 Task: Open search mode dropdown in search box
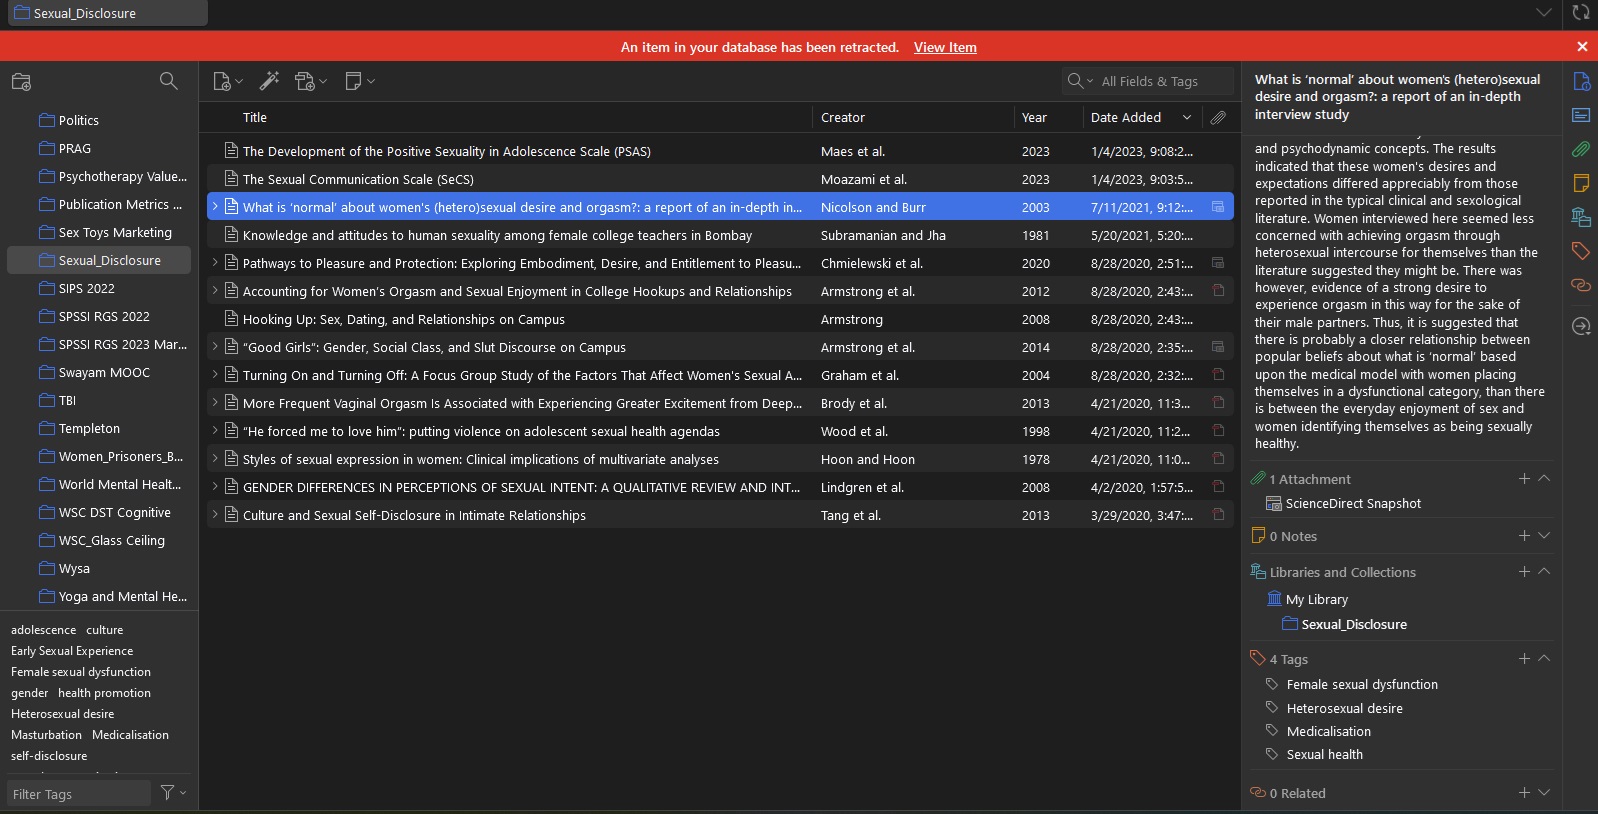coord(1080,81)
